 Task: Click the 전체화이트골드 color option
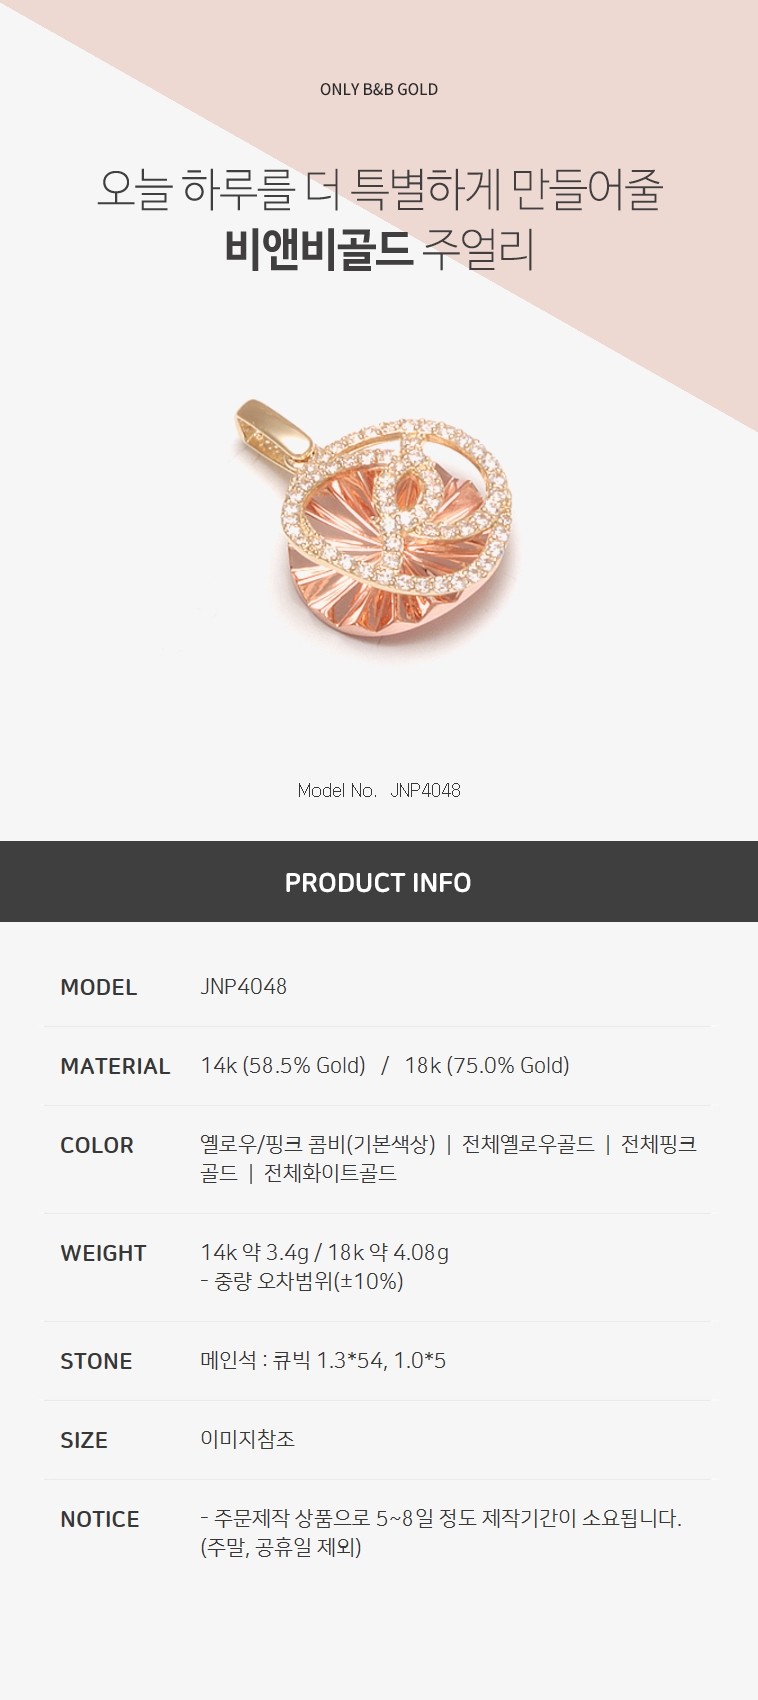330,1173
